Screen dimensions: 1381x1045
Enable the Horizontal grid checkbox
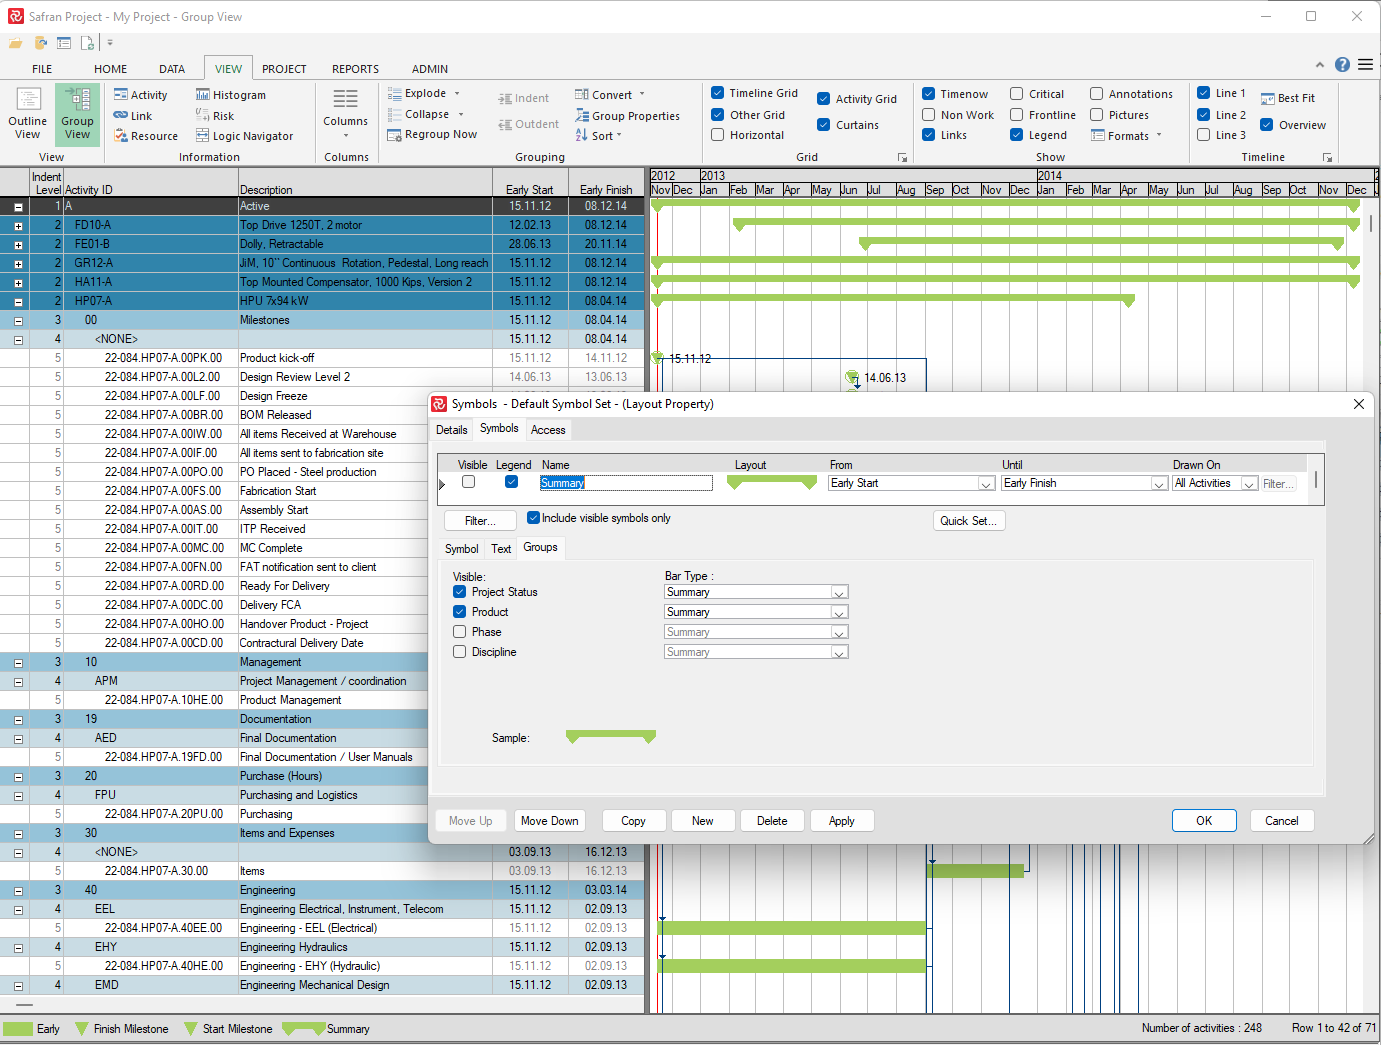(717, 135)
